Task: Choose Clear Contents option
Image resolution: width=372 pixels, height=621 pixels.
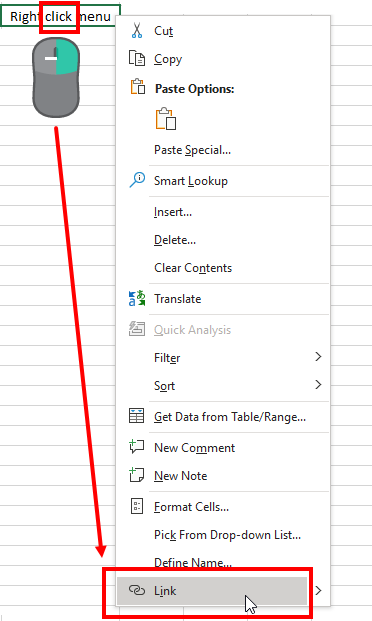Action: [x=193, y=268]
